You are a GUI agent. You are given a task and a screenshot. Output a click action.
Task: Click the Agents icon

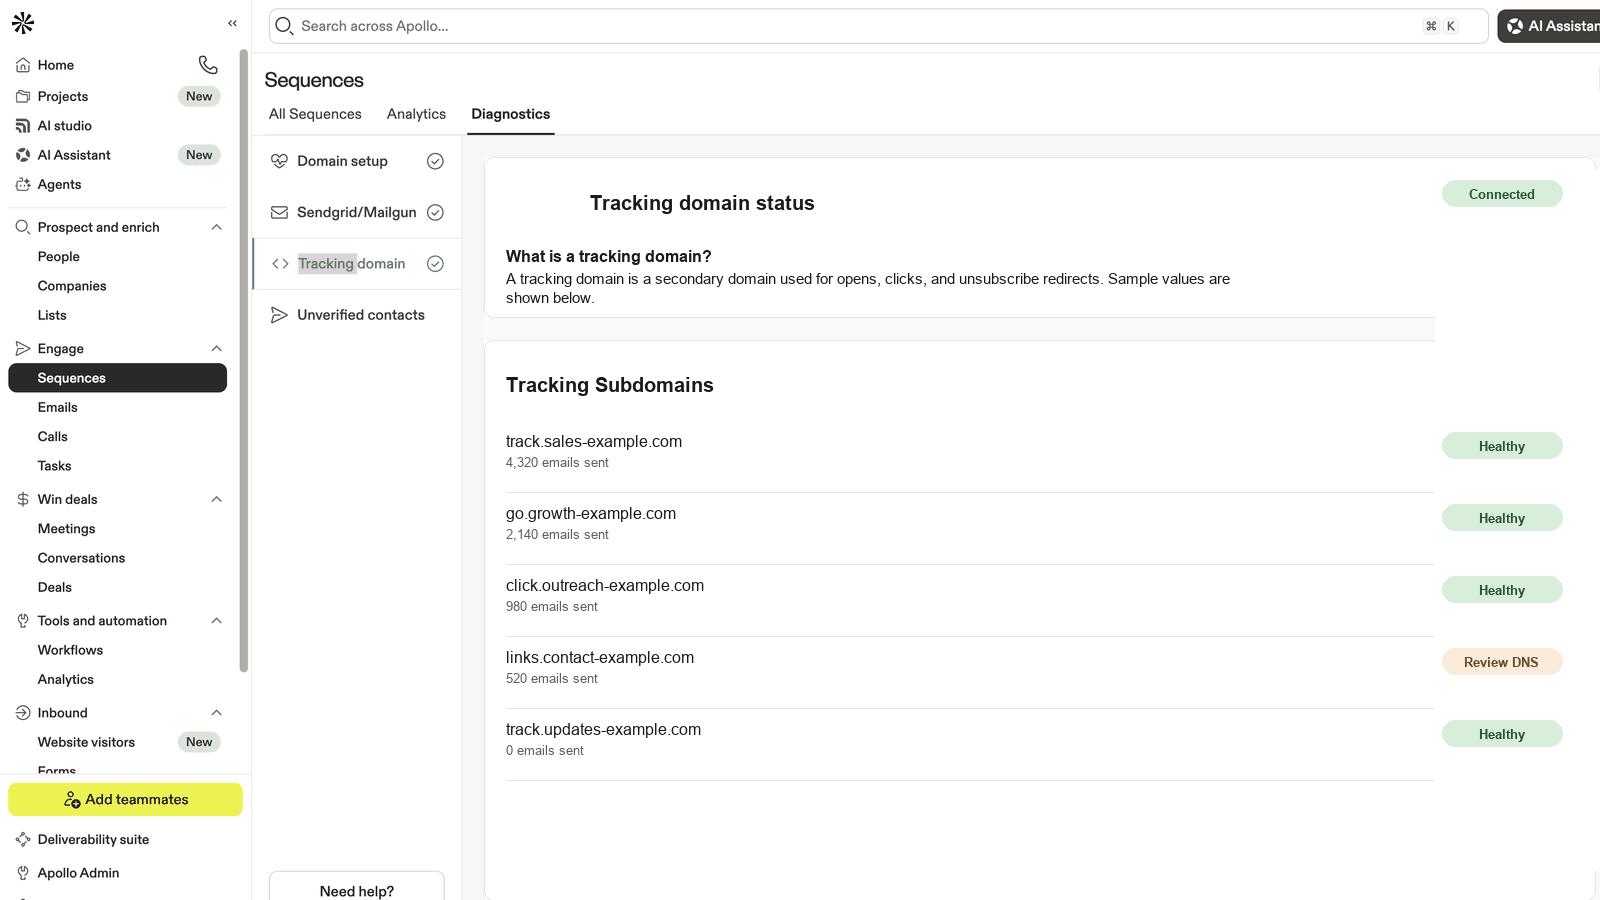[x=23, y=184]
